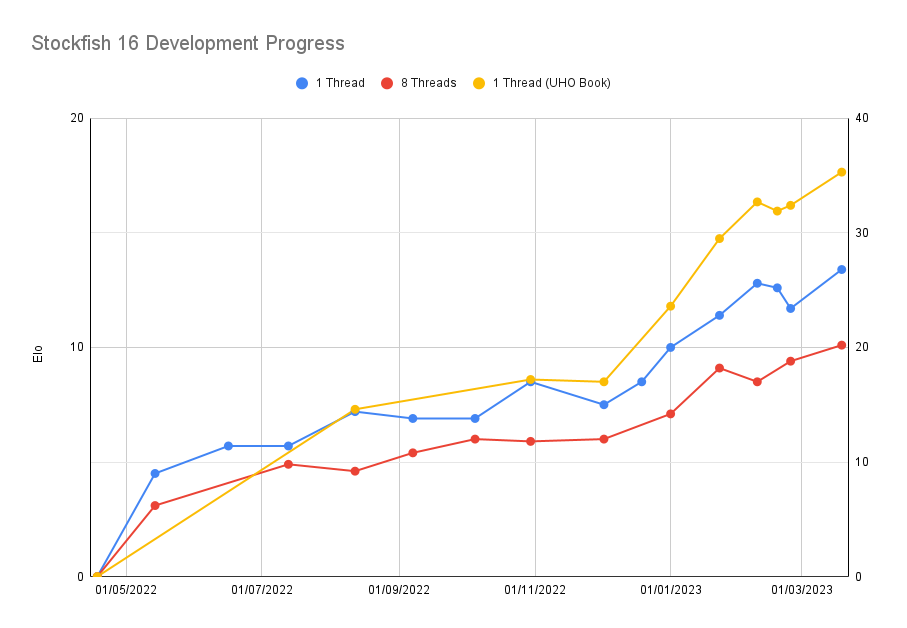Click the rightmost blue data point
This screenshot has height=628, width=907.
click(x=841, y=269)
